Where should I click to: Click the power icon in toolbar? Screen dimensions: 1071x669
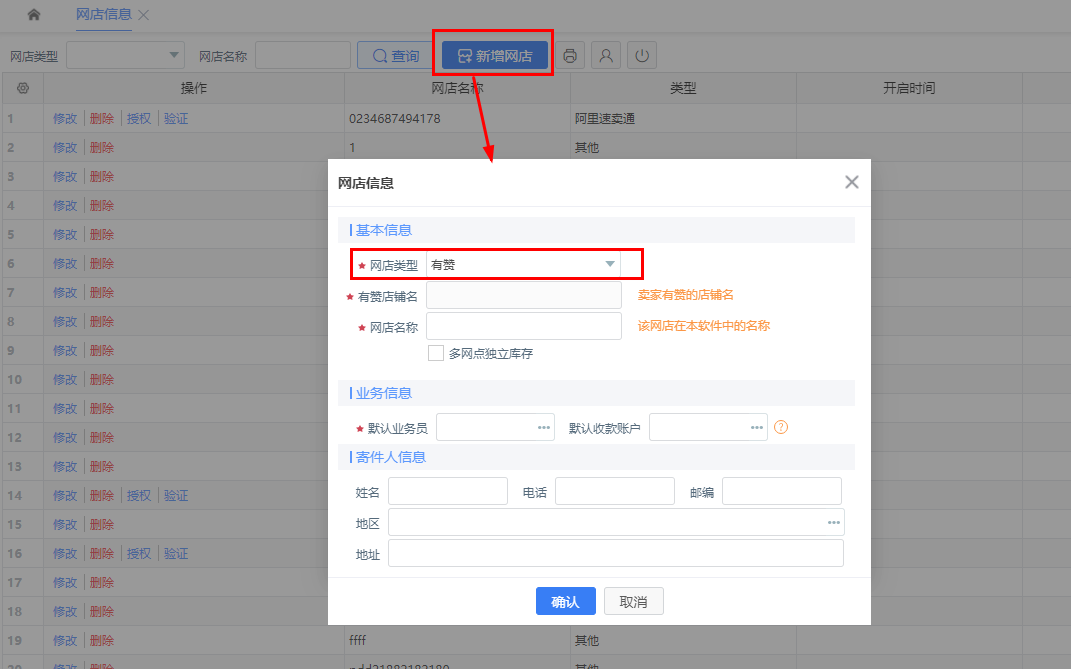click(x=642, y=55)
